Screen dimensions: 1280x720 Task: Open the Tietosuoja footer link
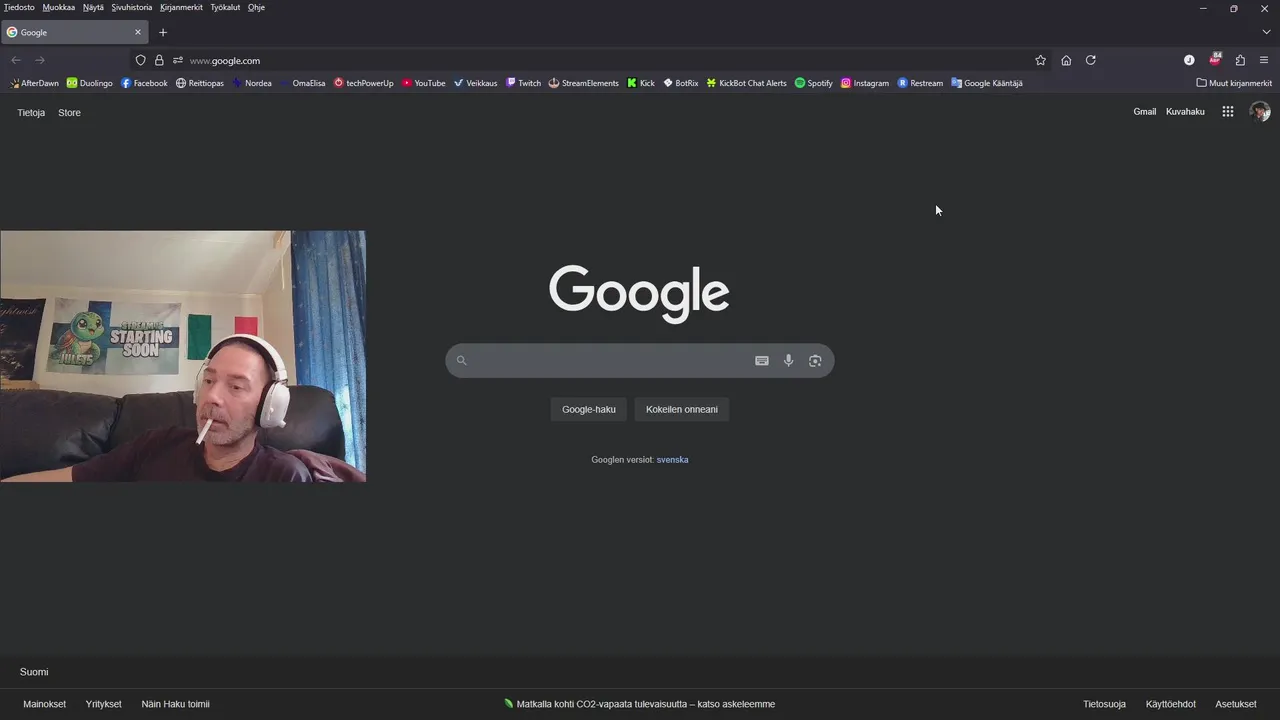tap(1104, 704)
